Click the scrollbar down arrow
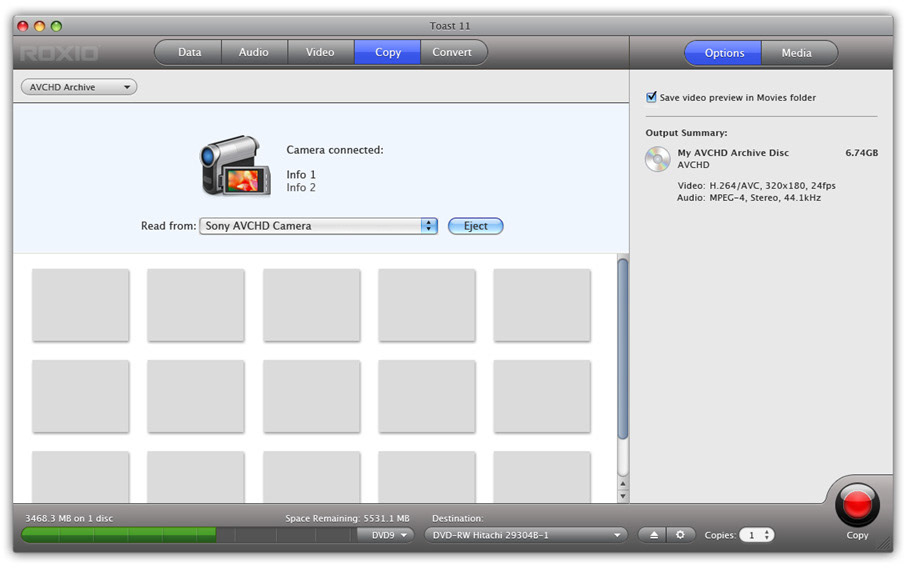 623,497
